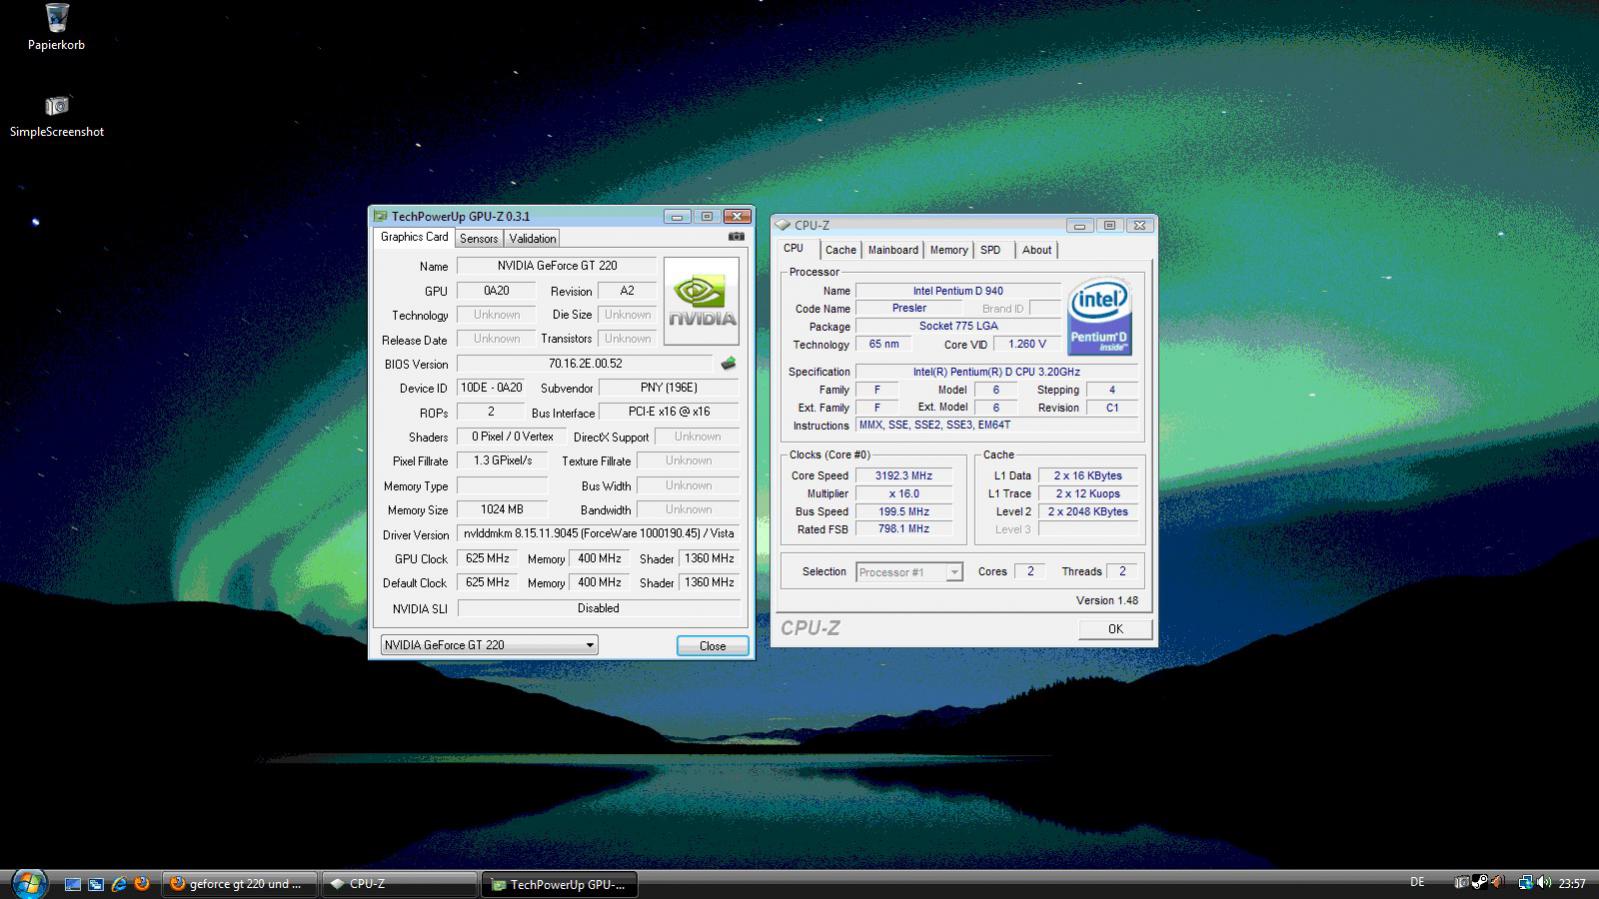Open the Windows Start orb

tap(29, 883)
